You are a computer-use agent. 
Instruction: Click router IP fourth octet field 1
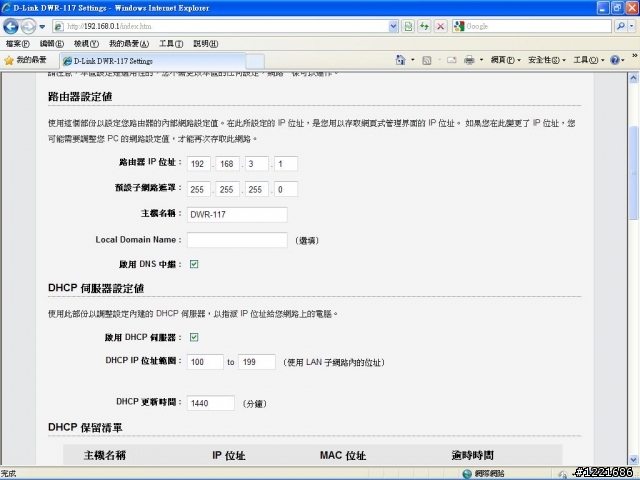point(286,164)
